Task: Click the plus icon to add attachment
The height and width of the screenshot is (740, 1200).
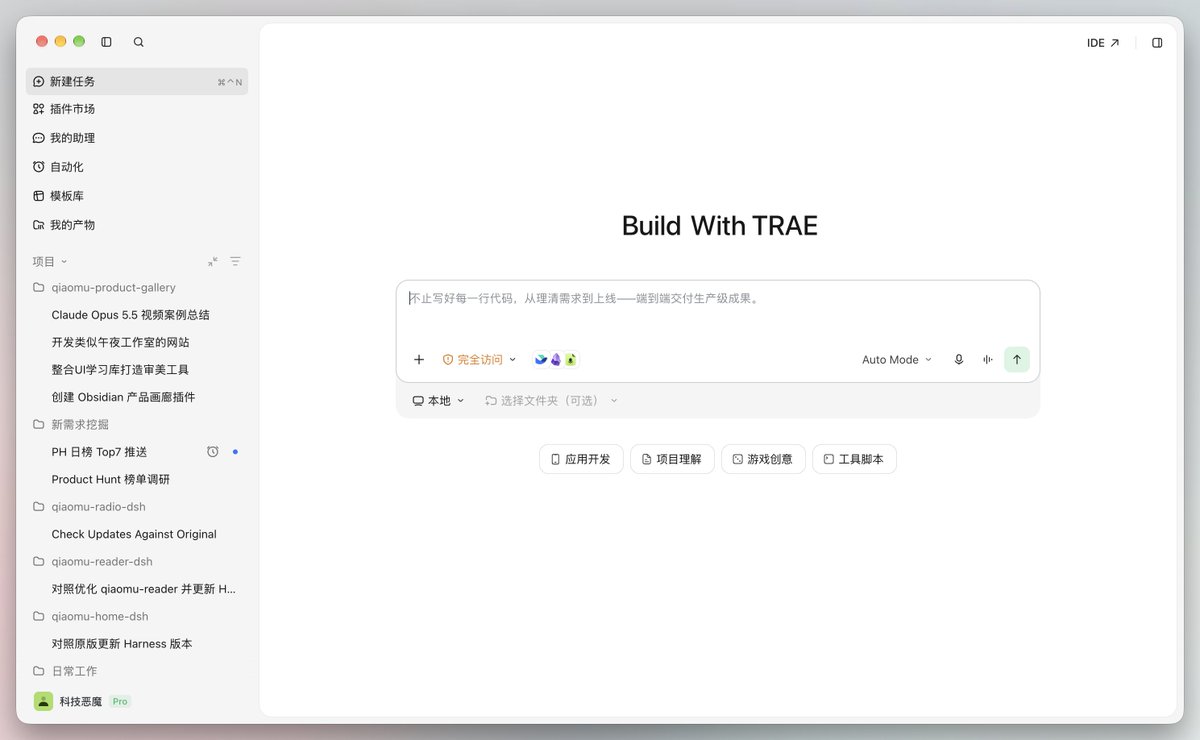Action: (419, 360)
